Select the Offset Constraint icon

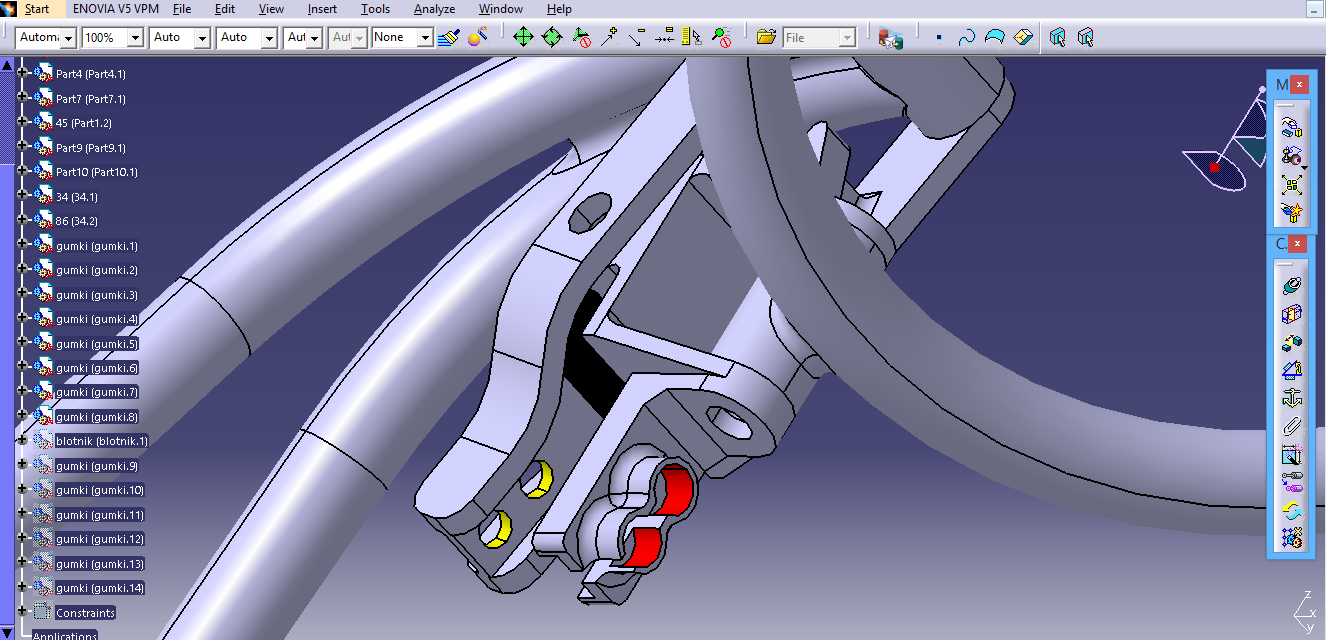pos(1291,343)
